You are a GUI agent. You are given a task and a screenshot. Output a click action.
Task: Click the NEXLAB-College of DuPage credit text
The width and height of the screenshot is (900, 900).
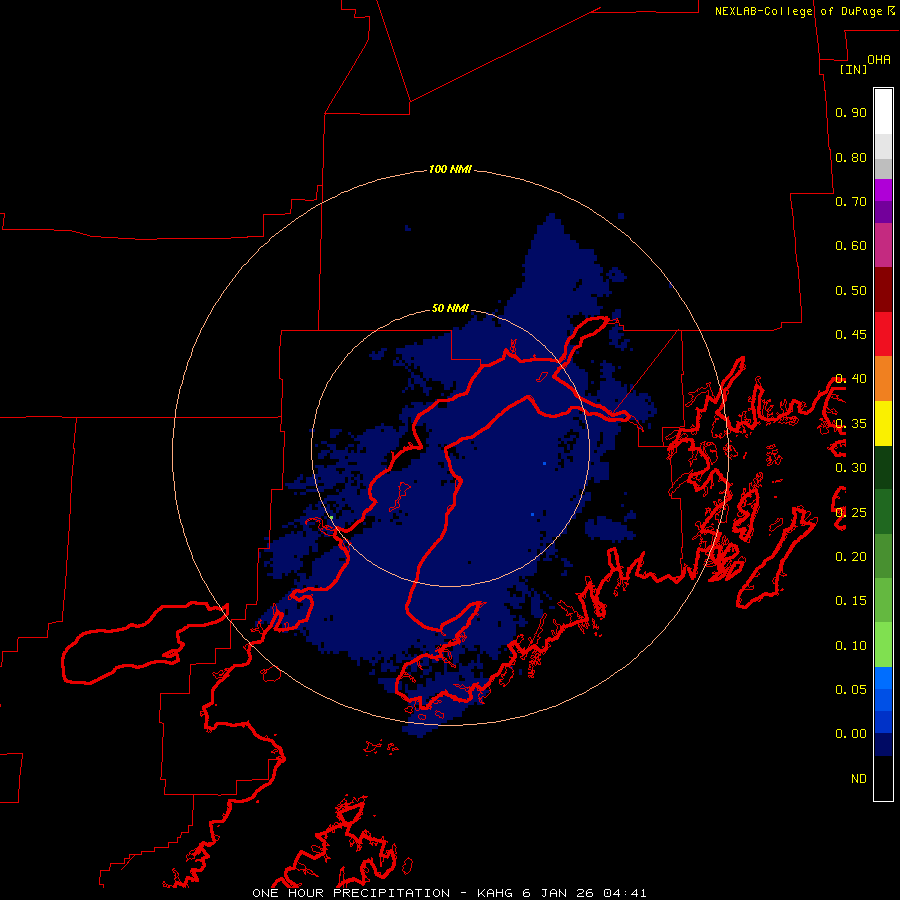pos(801,11)
